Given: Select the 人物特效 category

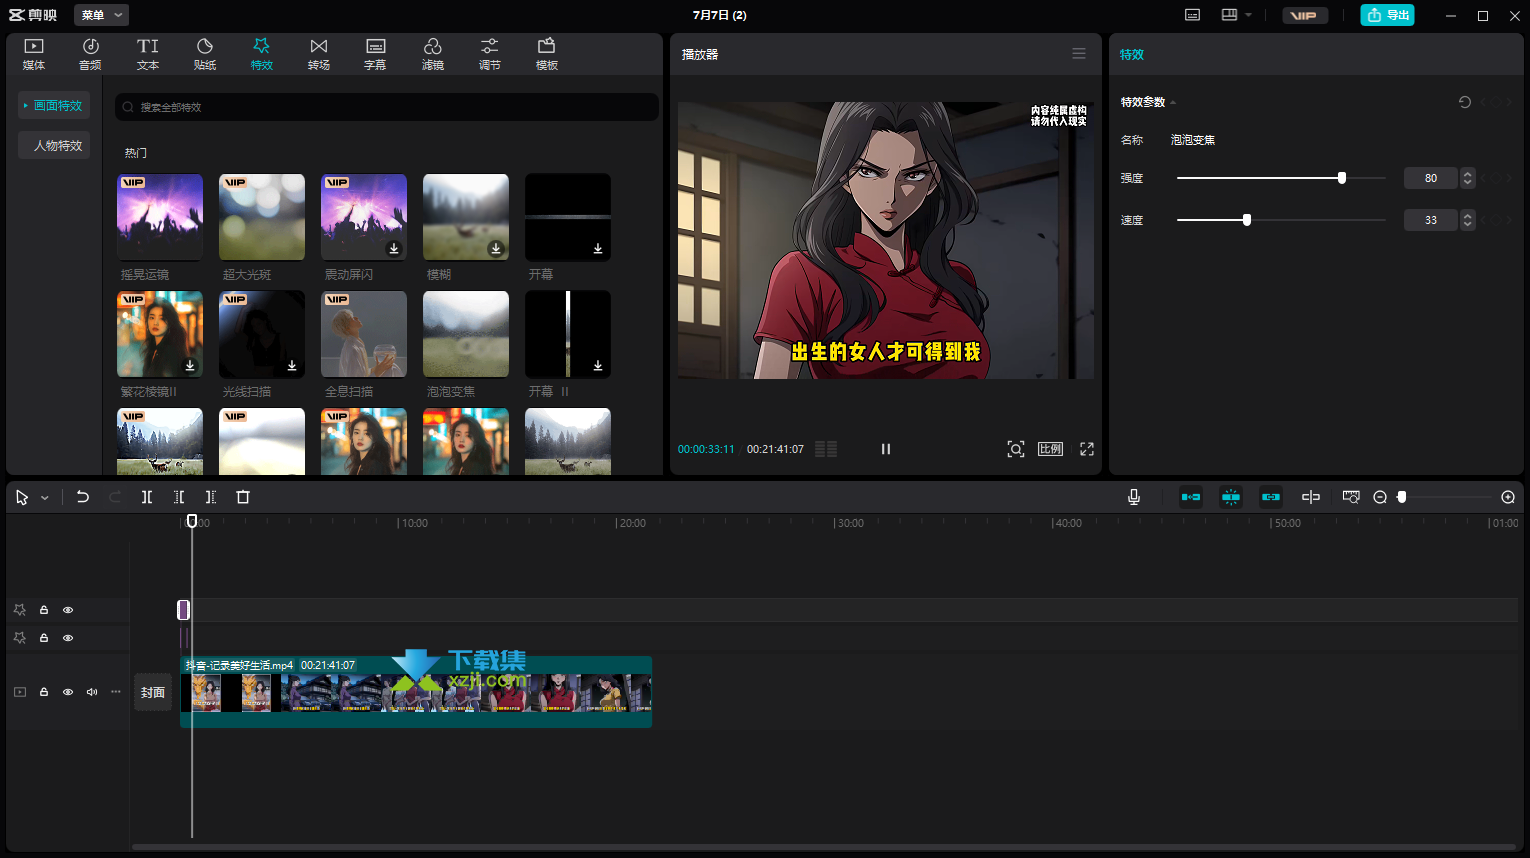Looking at the screenshot, I should click(54, 145).
